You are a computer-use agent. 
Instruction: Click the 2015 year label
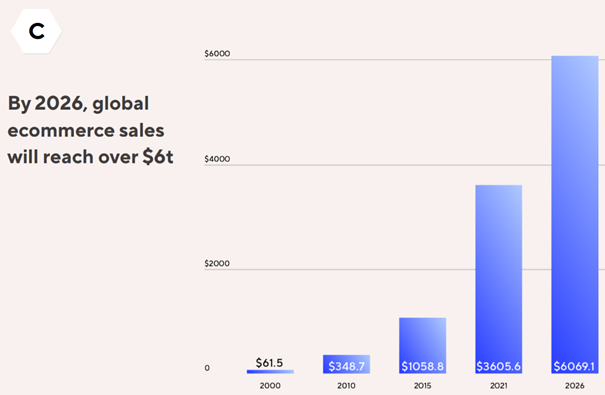(422, 385)
